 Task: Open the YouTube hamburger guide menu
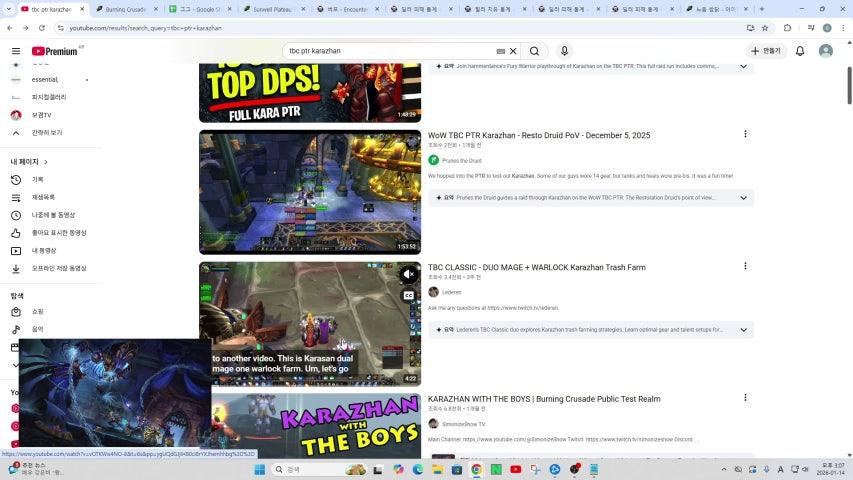15,51
